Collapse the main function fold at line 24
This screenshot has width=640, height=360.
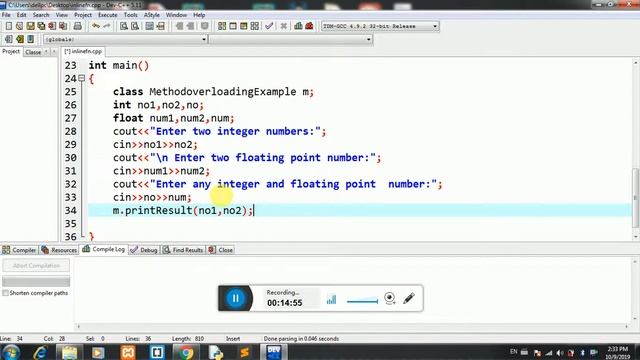pyautogui.click(x=82, y=78)
